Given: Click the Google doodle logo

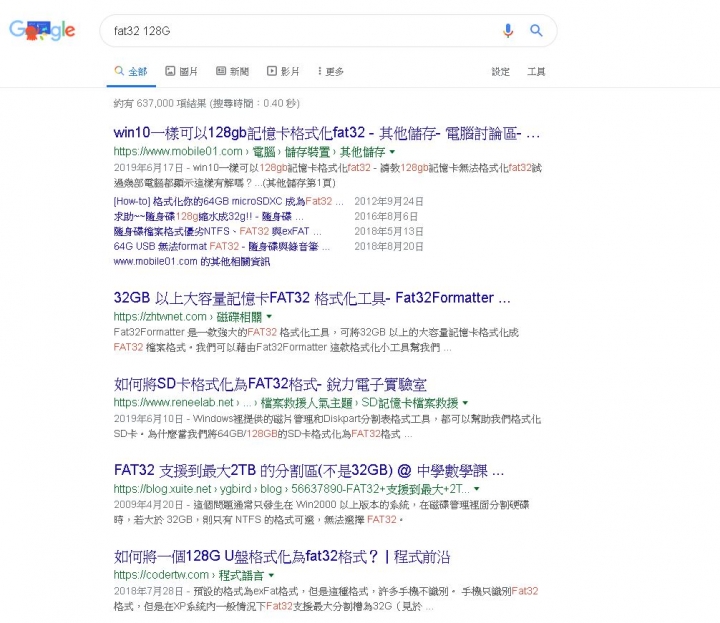Looking at the screenshot, I should [42, 30].
